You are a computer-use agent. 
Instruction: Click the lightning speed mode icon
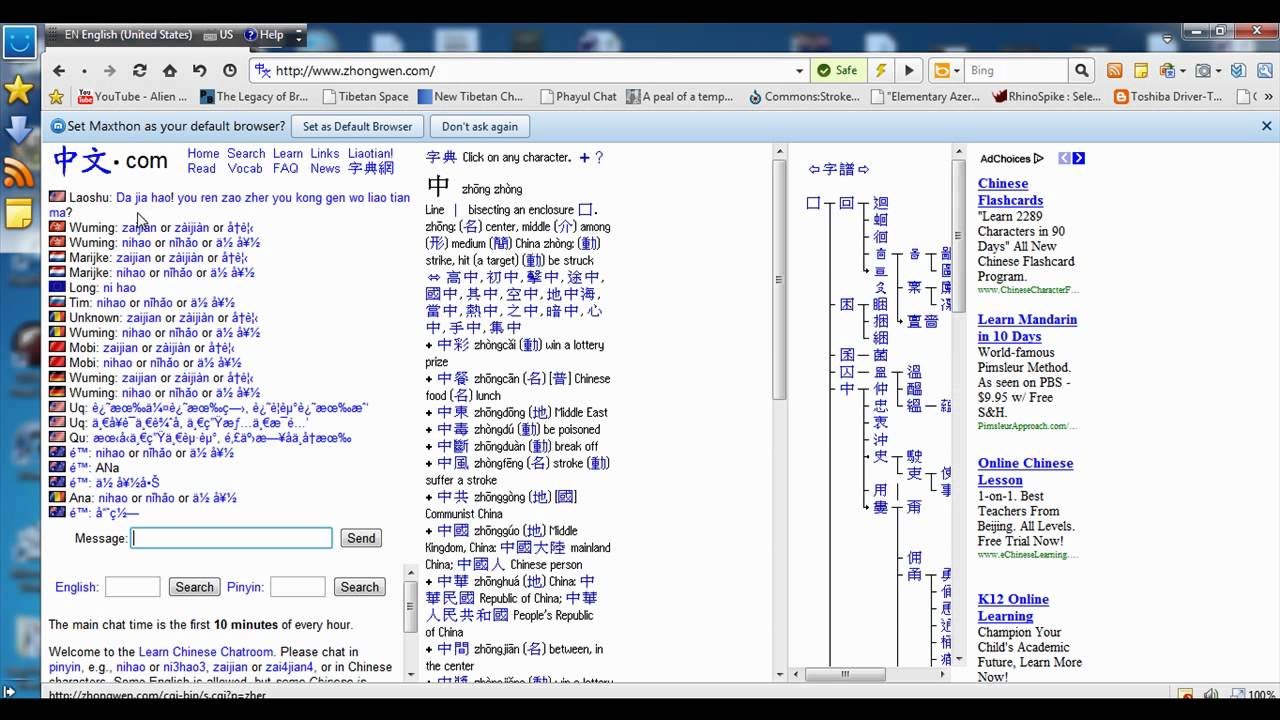click(x=881, y=70)
